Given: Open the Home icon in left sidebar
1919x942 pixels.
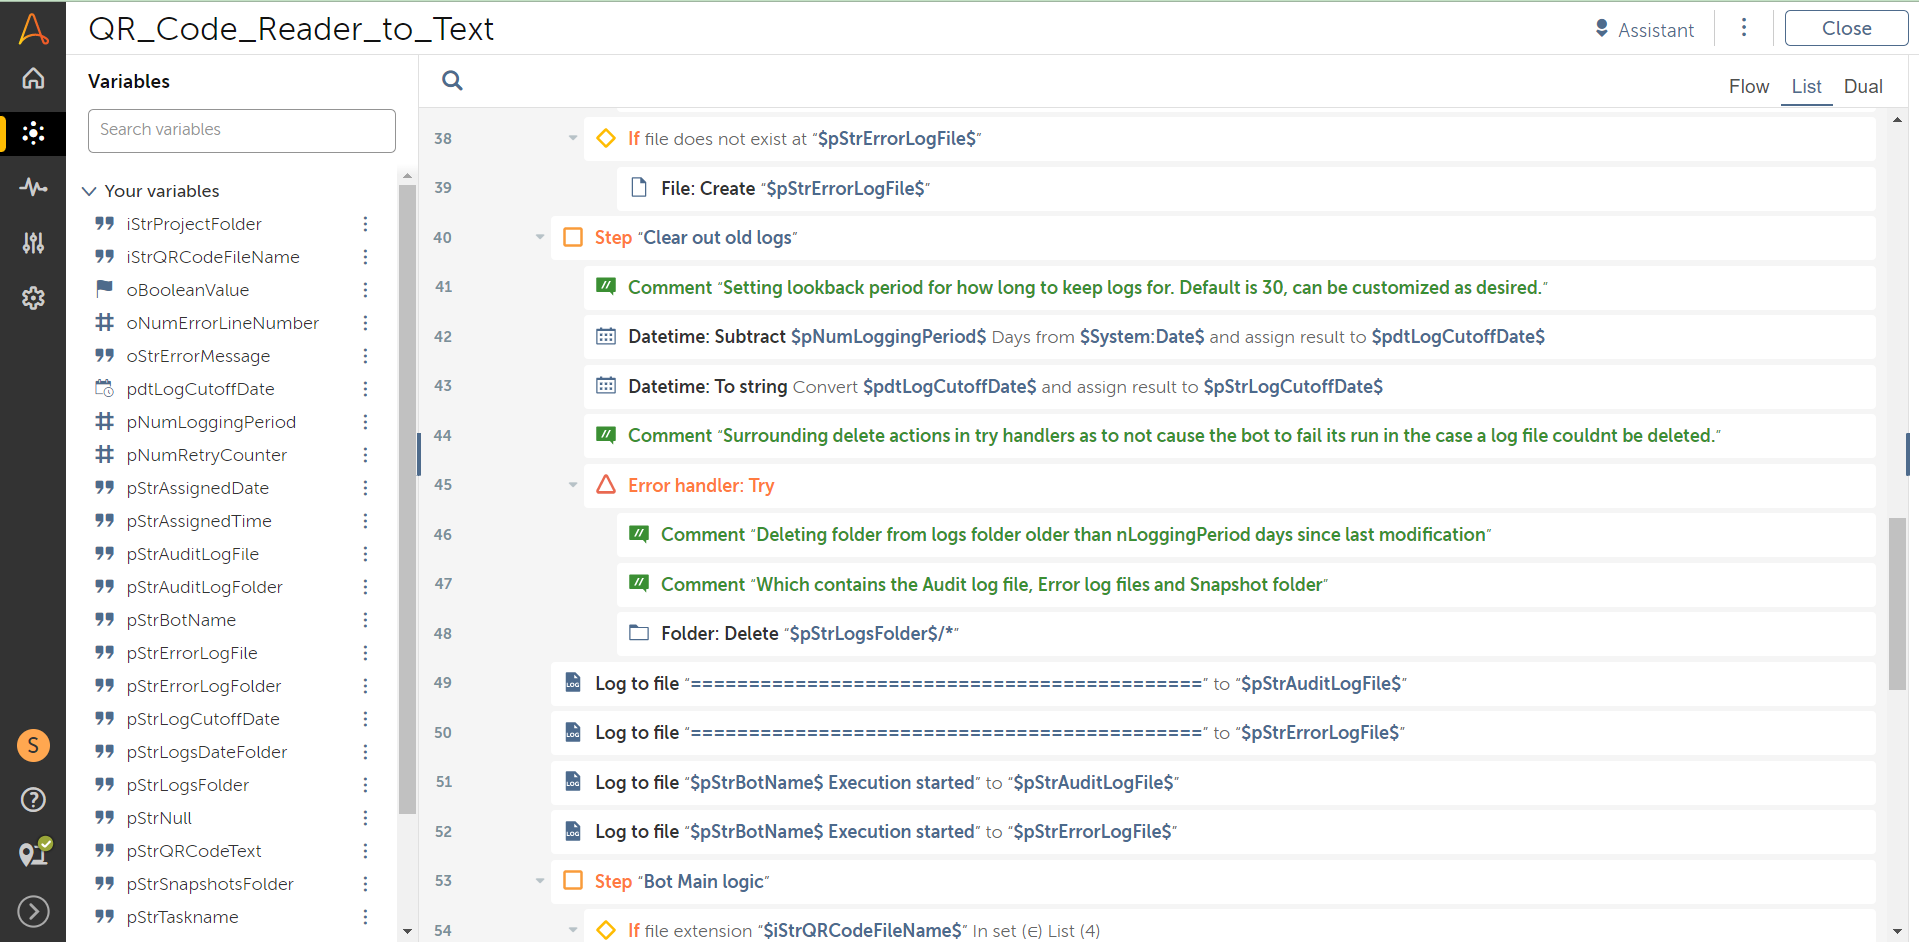Looking at the screenshot, I should point(33,78).
